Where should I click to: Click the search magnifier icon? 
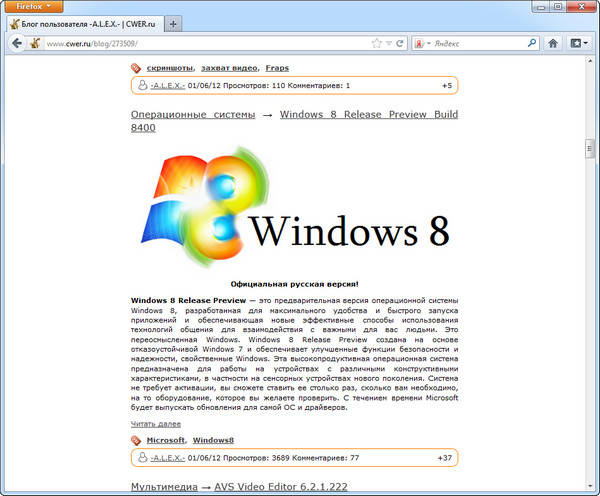[532, 43]
